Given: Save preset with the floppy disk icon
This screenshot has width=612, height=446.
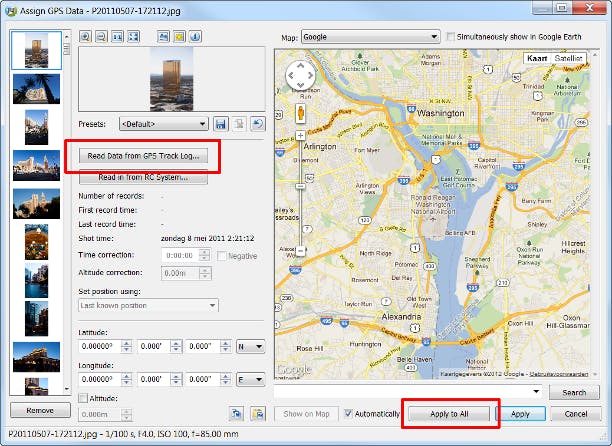Looking at the screenshot, I should tap(221, 124).
